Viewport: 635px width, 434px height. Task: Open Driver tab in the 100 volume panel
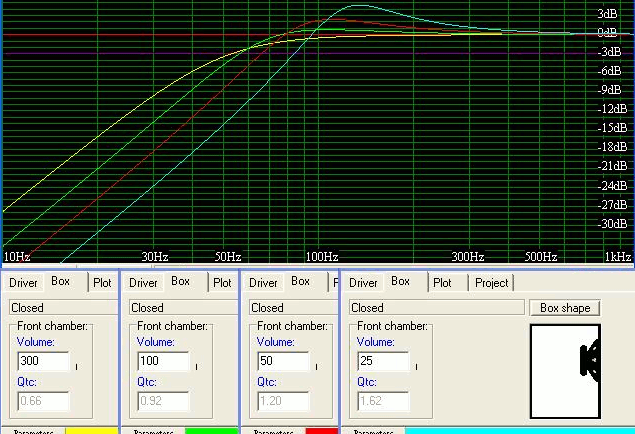pyautogui.click(x=143, y=283)
